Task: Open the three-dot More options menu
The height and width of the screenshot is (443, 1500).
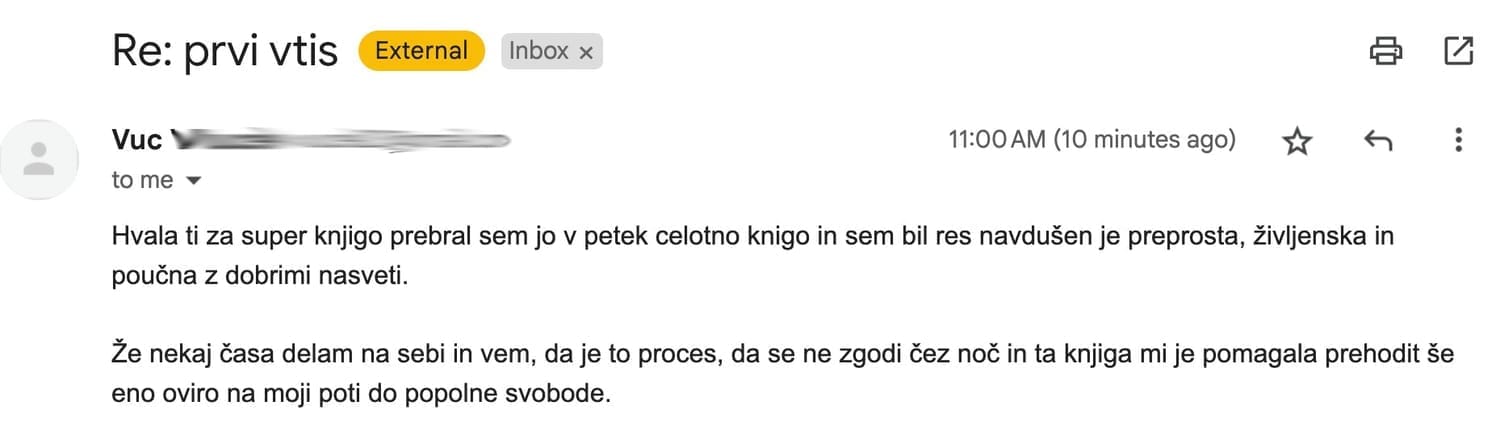Action: pyautogui.click(x=1459, y=141)
